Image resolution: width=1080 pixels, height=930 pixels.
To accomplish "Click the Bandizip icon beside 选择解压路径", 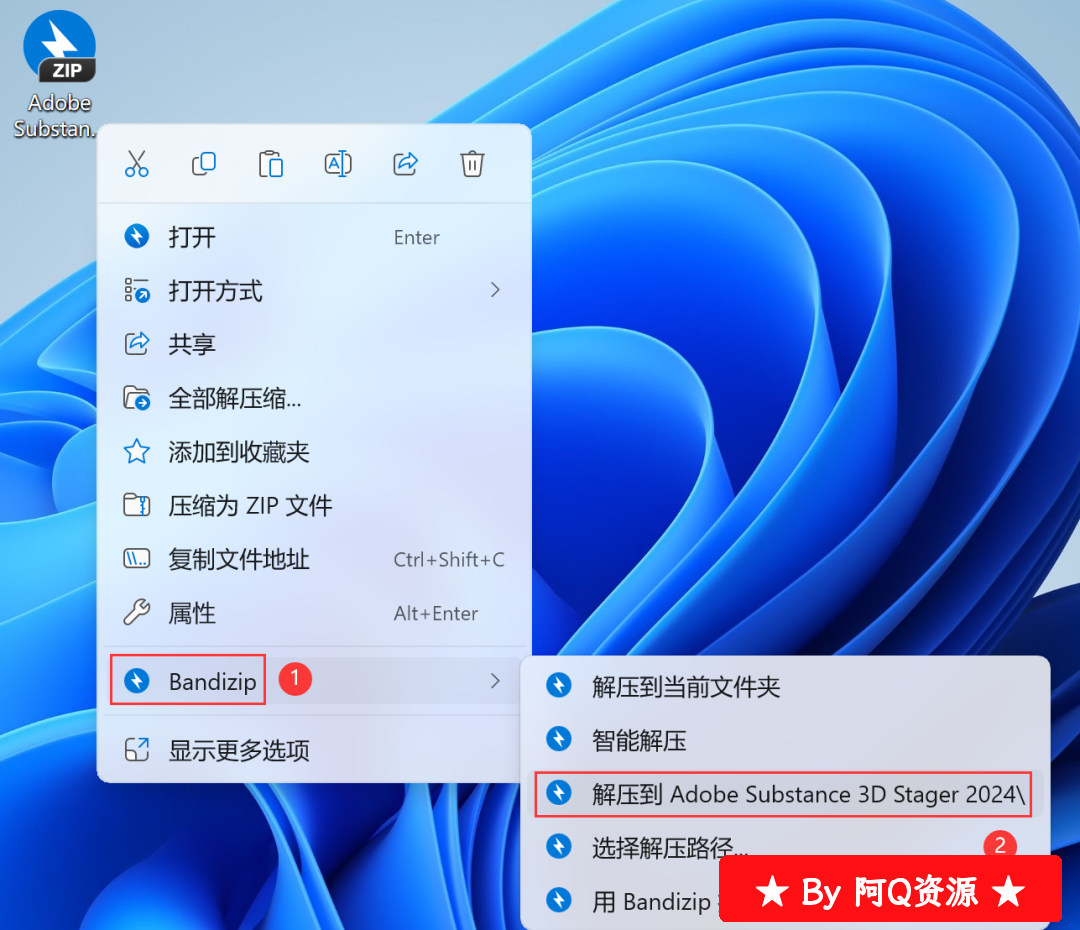I will click(559, 847).
